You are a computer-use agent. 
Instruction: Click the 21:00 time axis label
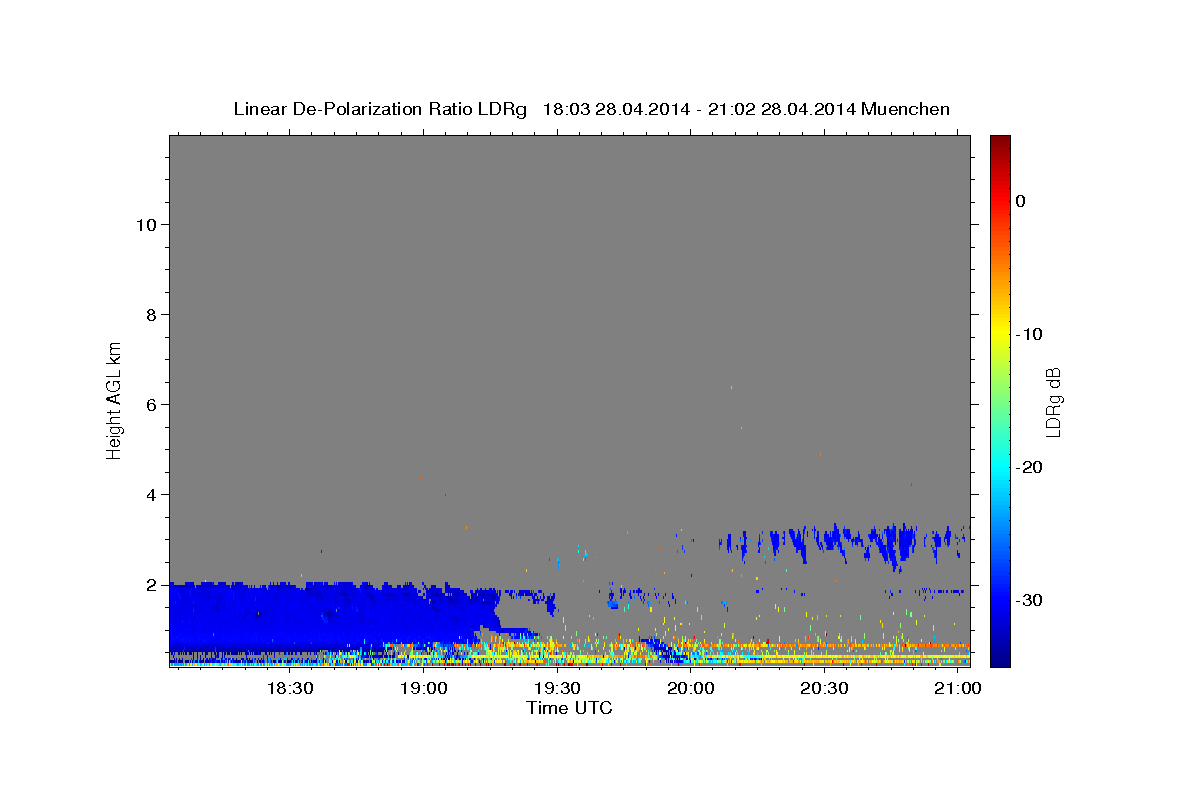point(958,689)
